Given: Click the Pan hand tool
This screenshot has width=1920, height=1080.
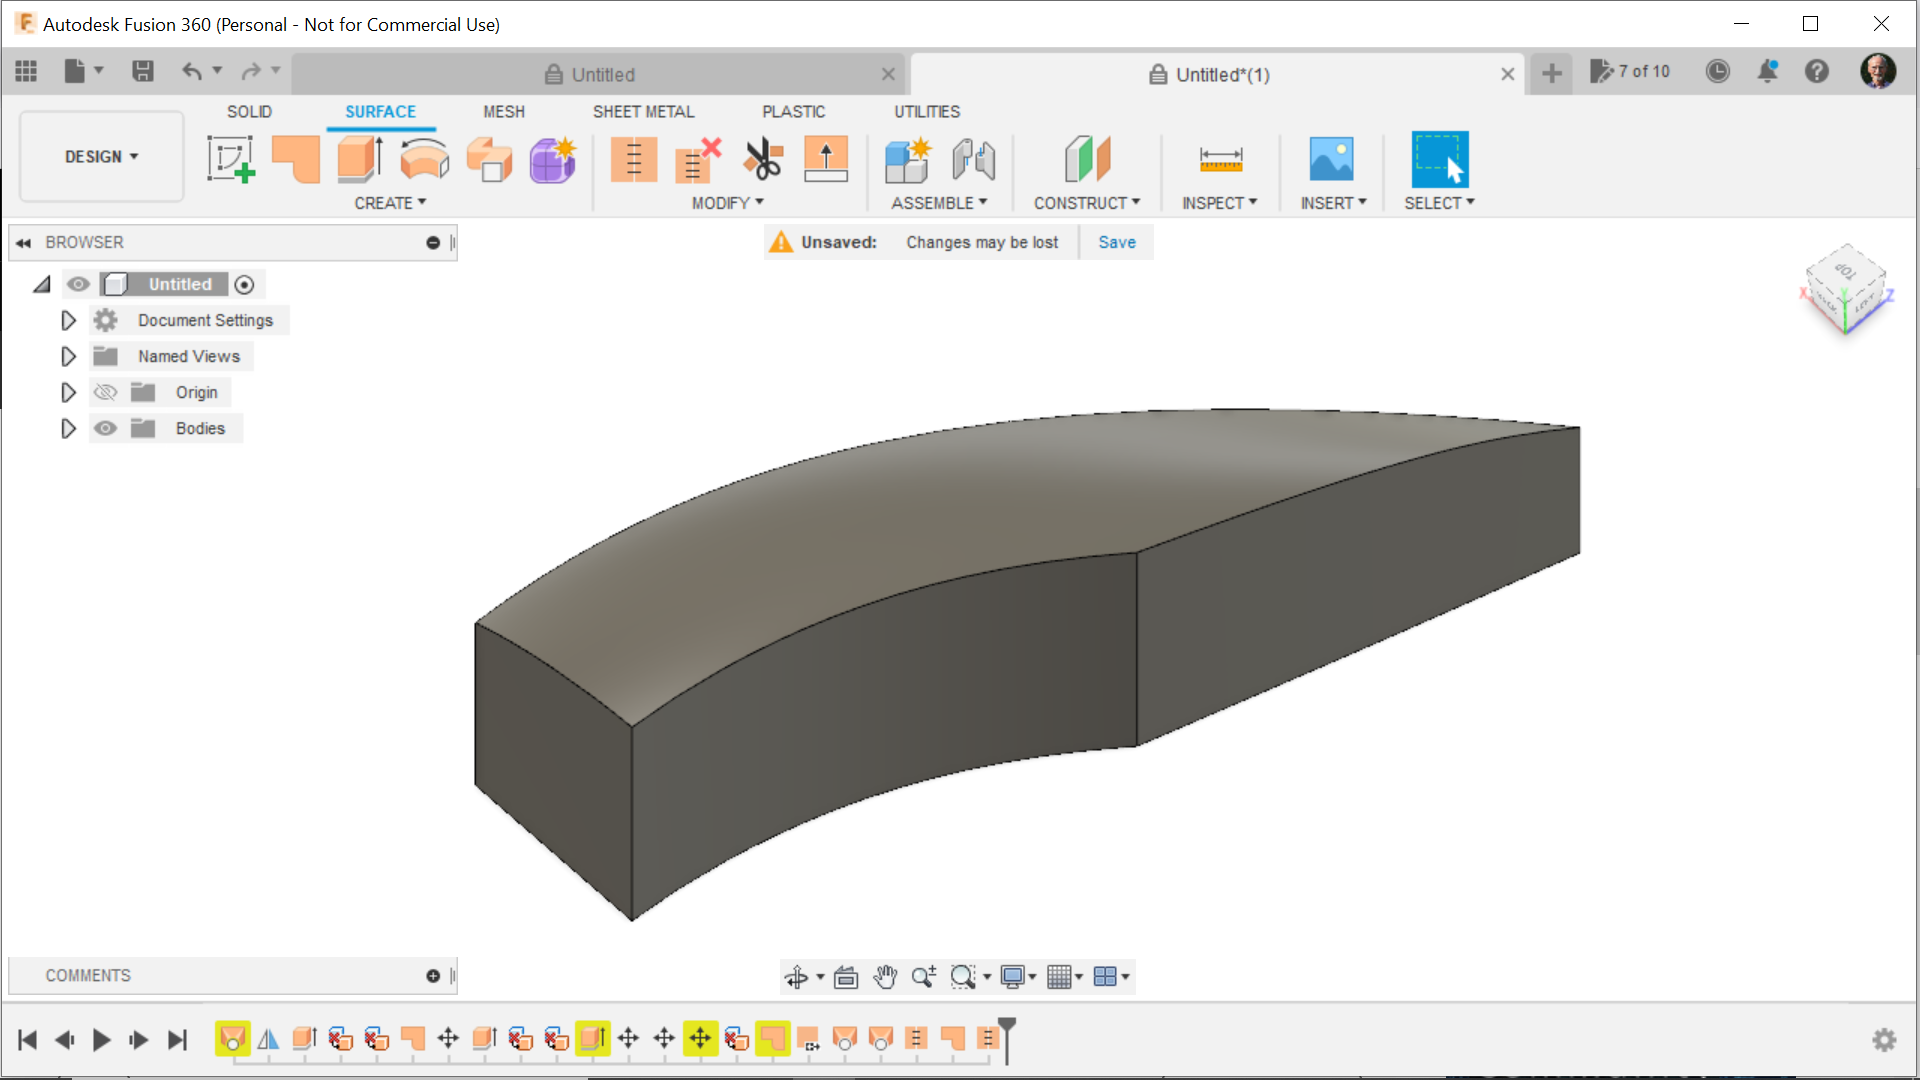Looking at the screenshot, I should point(885,977).
